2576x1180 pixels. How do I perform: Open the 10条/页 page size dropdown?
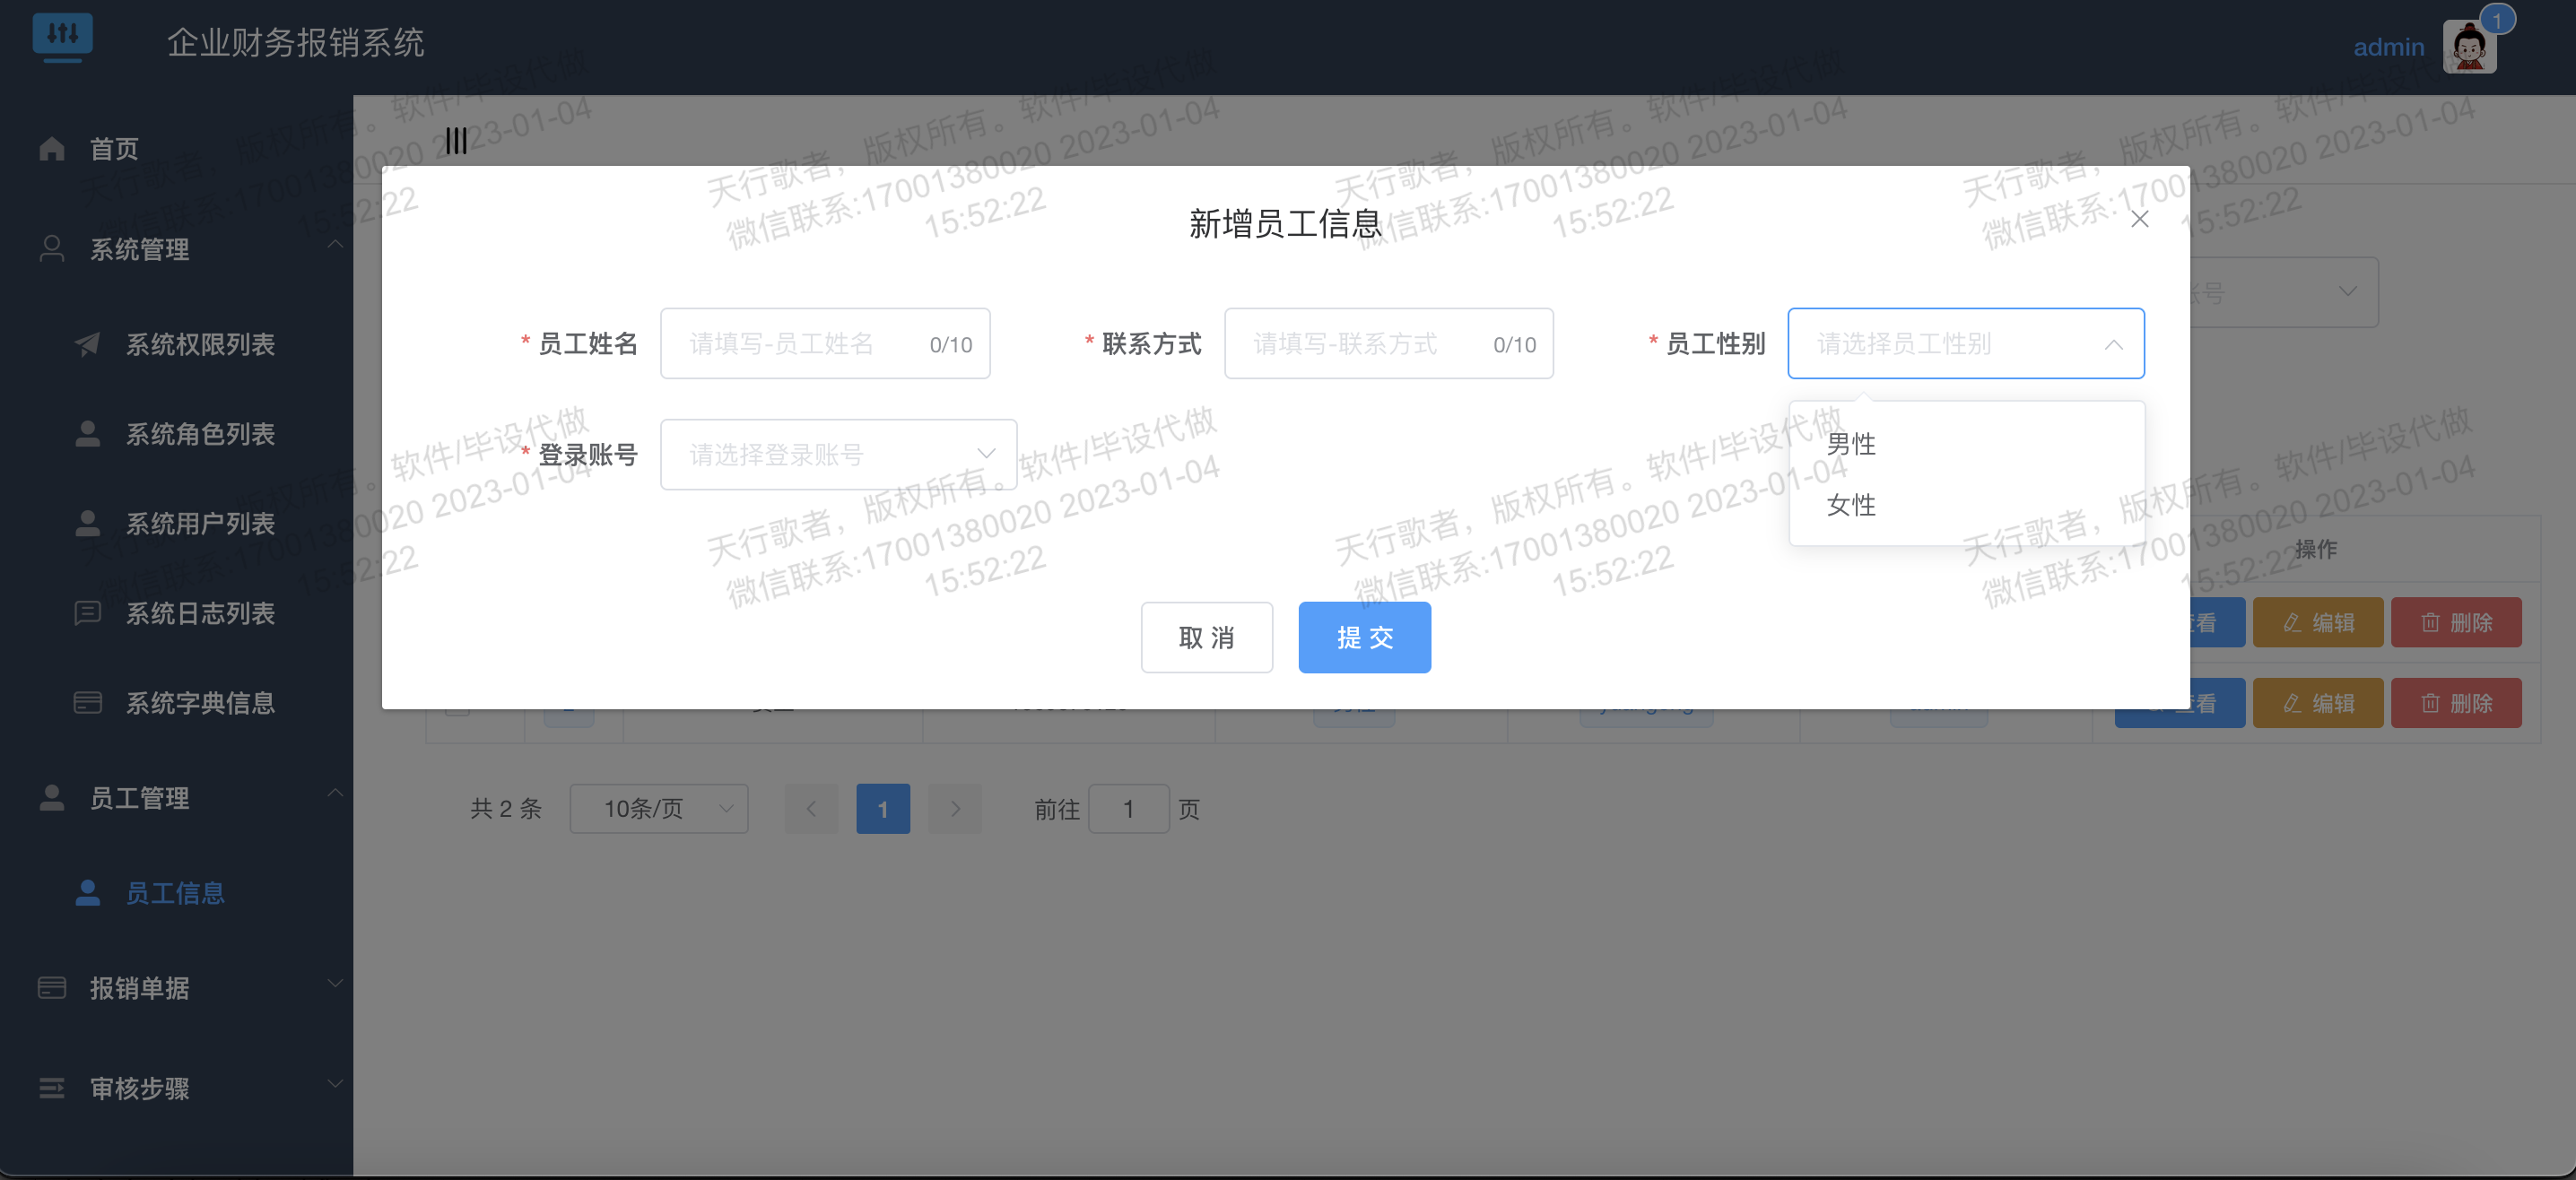[659, 809]
